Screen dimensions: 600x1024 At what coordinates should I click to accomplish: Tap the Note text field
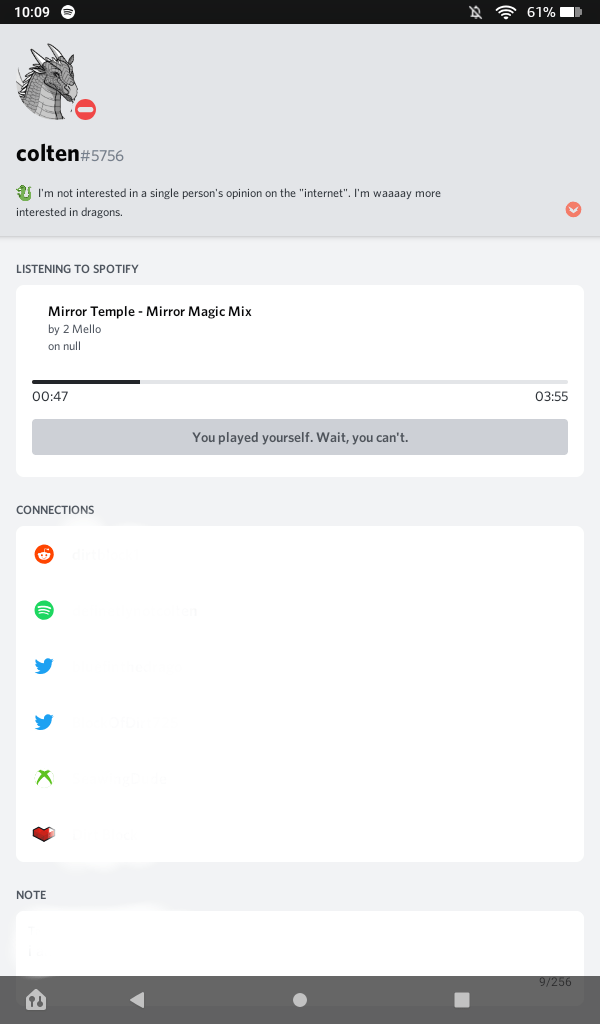[300, 945]
